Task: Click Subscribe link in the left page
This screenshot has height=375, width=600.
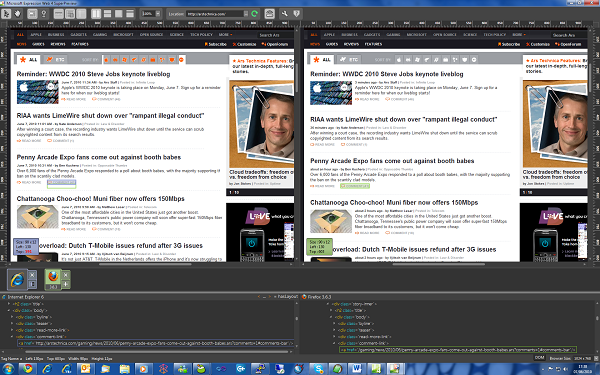Action: [216, 44]
